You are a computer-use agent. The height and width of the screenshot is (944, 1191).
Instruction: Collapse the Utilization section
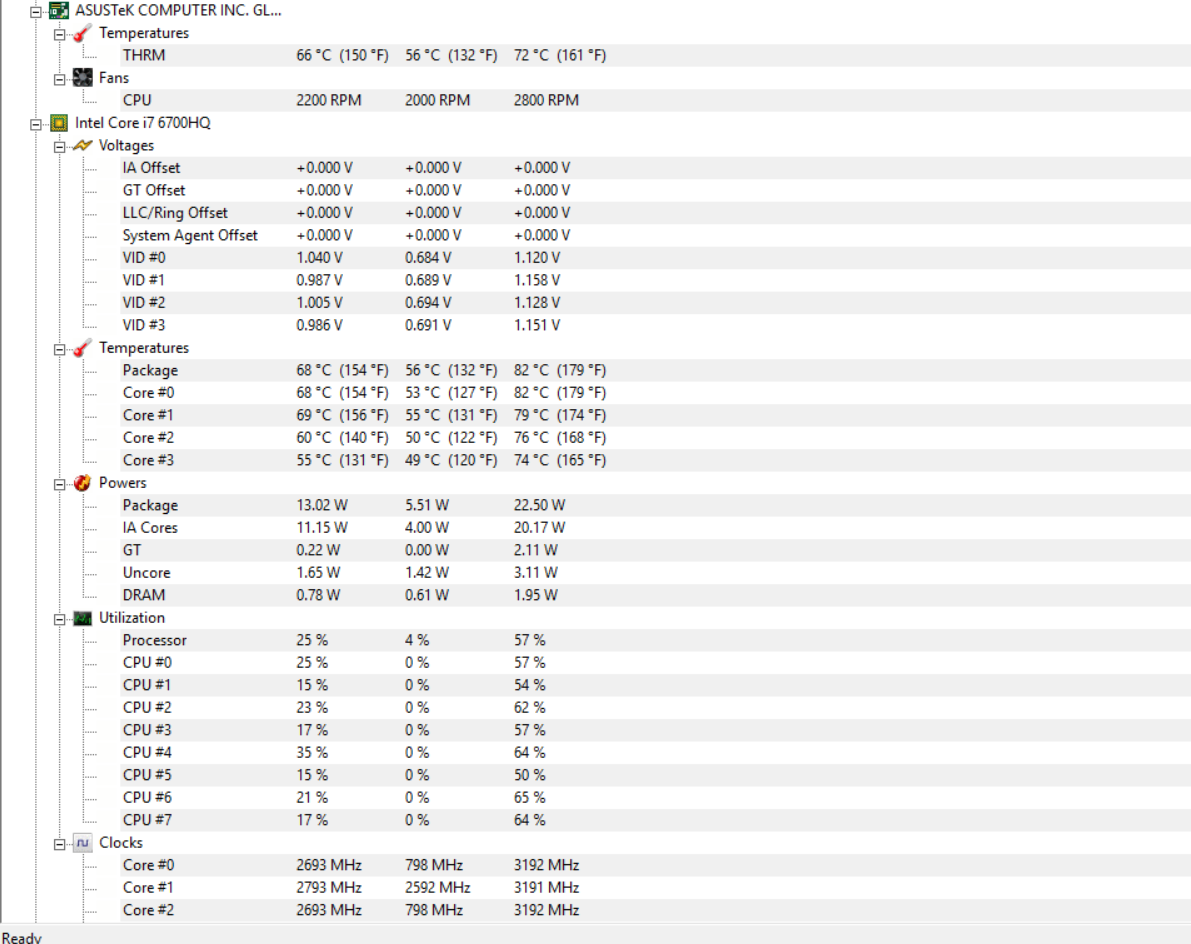tap(61, 619)
